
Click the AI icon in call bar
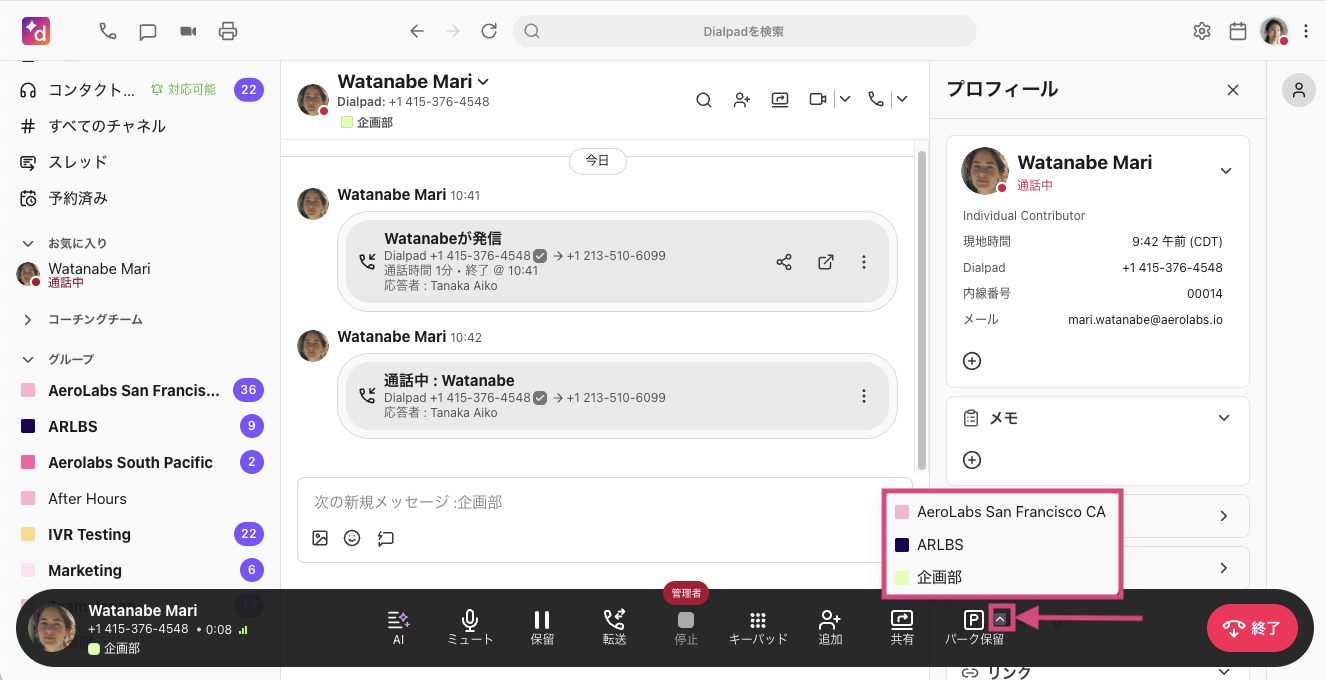[x=398, y=621]
